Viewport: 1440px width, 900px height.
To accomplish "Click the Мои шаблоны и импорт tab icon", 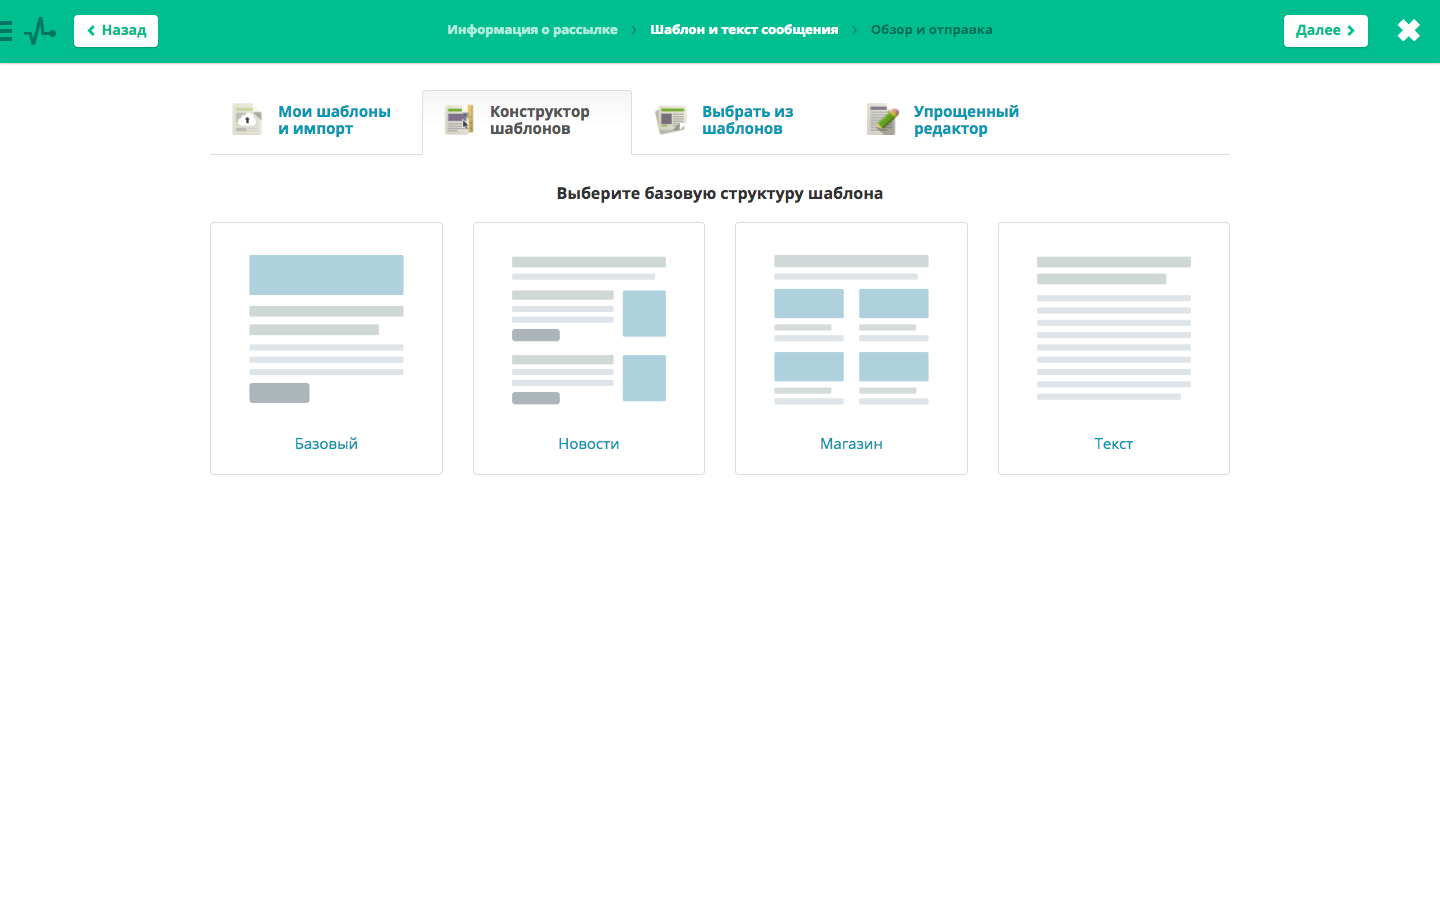I will tap(247, 120).
